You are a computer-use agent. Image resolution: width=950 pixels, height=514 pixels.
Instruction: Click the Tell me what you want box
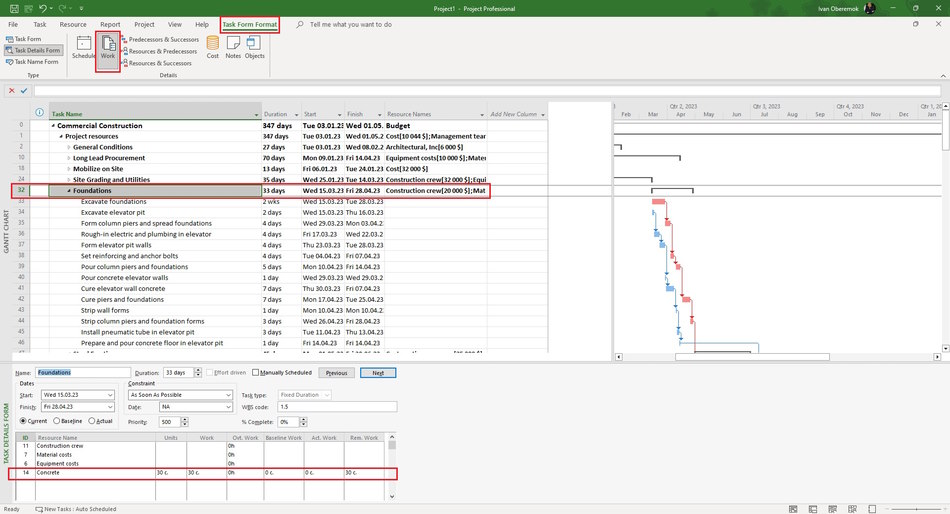point(350,24)
